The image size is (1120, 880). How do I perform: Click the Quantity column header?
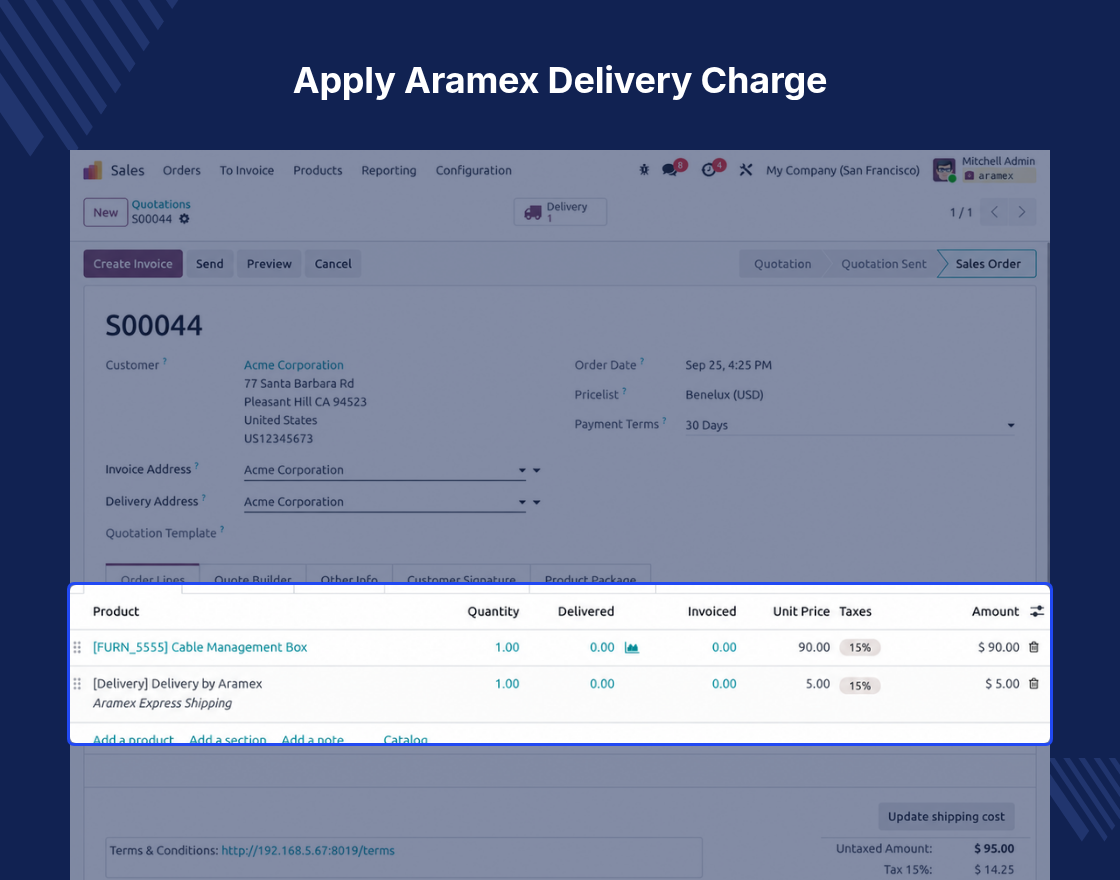click(x=493, y=611)
